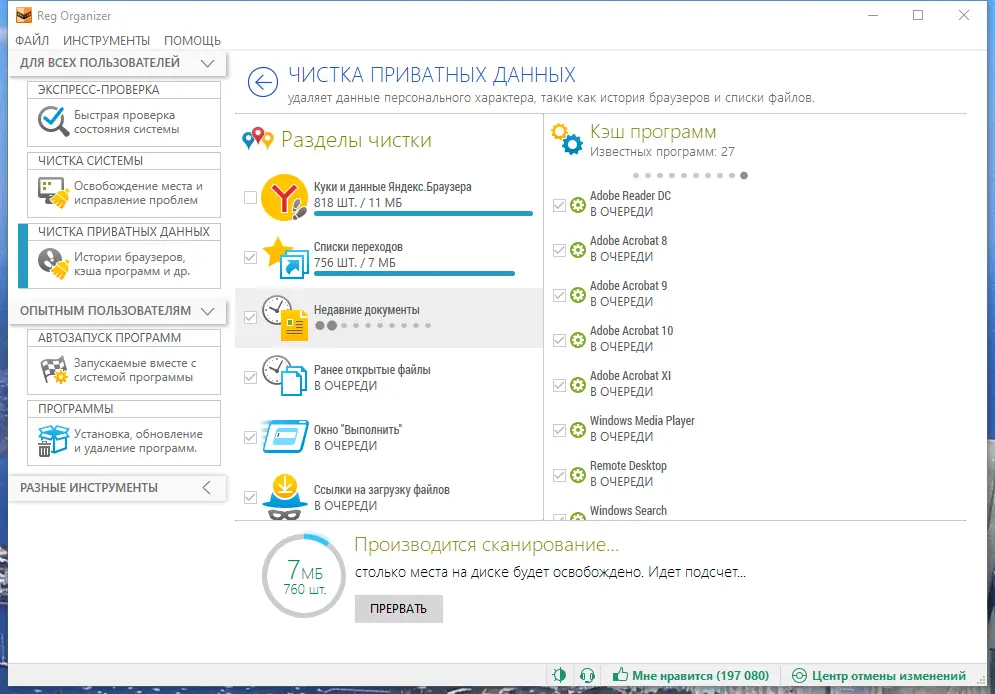Click the Adobe Acrobat 10 gear icon
Viewport: 995px width, 694px height.
coord(577,340)
